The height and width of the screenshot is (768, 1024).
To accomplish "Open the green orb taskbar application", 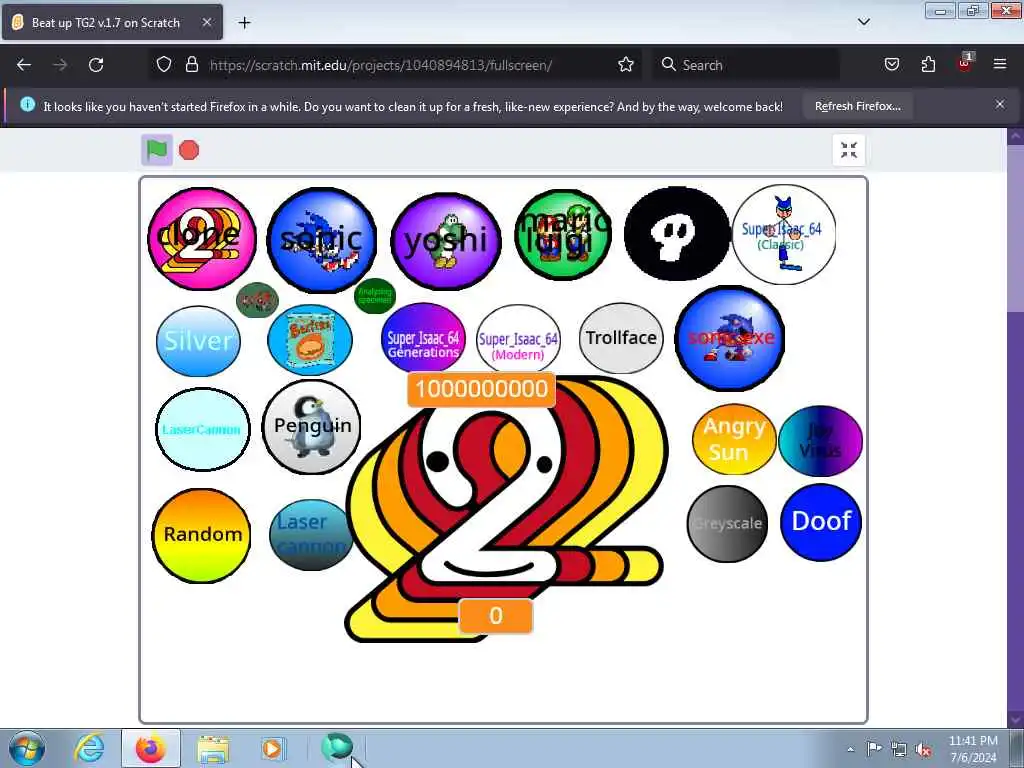I will 338,747.
